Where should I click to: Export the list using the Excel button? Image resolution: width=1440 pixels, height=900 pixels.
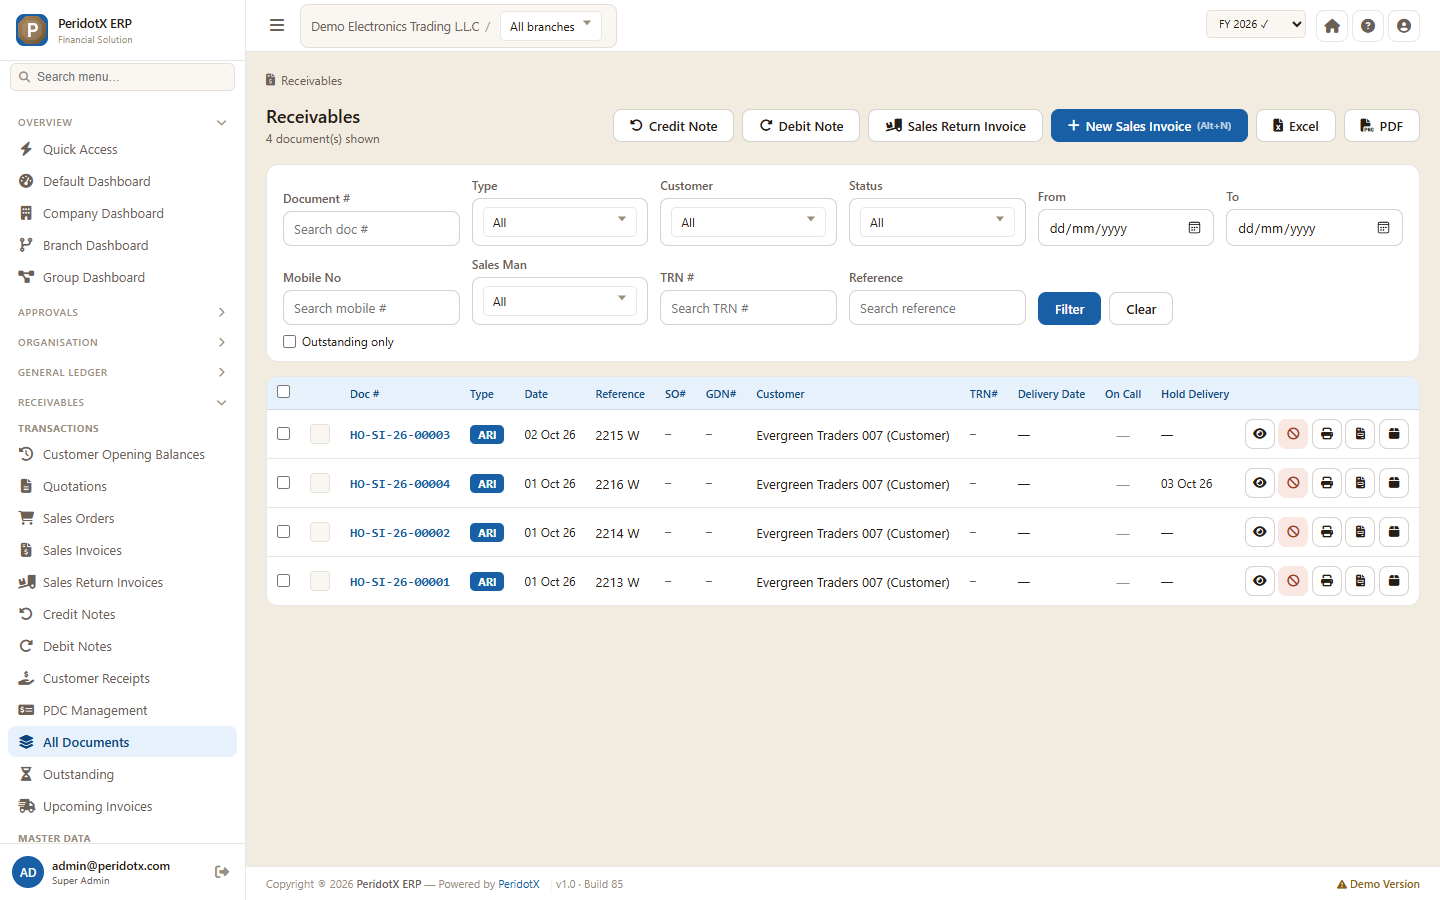click(1295, 126)
